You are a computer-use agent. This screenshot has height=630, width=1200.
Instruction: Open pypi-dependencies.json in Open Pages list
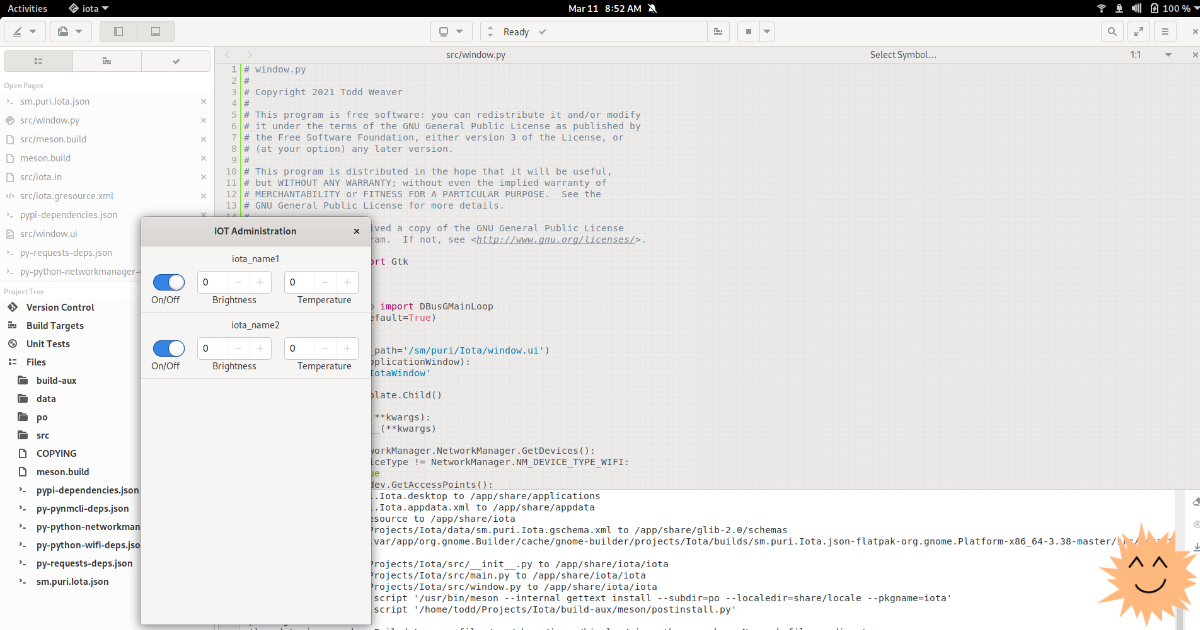click(x=69, y=215)
